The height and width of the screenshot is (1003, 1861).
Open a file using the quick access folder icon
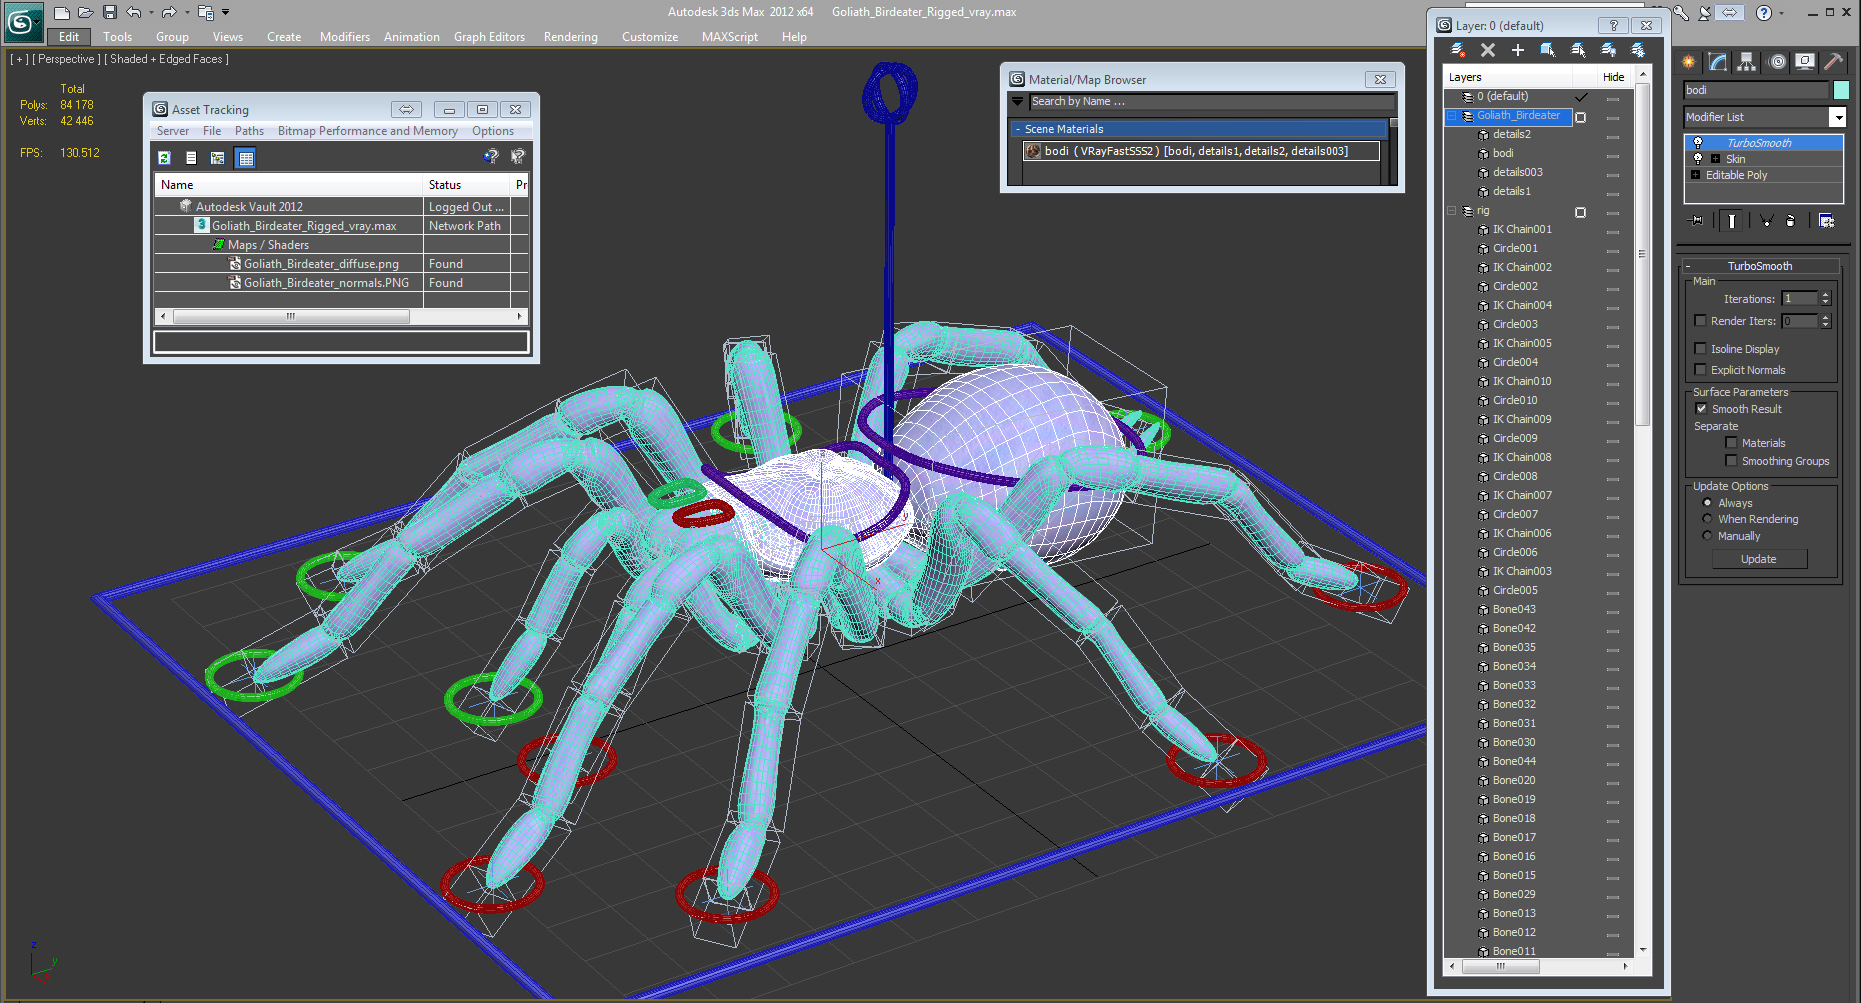click(86, 13)
